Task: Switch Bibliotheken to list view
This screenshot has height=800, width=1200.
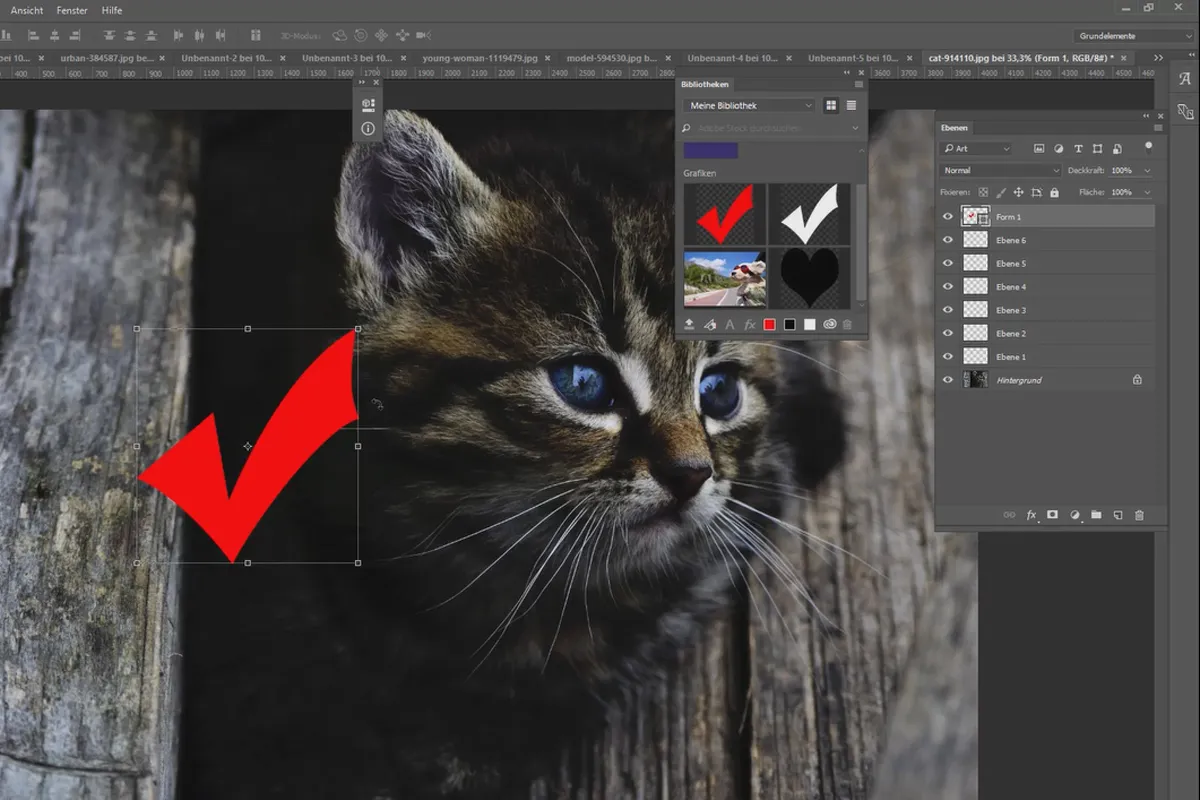Action: click(851, 105)
